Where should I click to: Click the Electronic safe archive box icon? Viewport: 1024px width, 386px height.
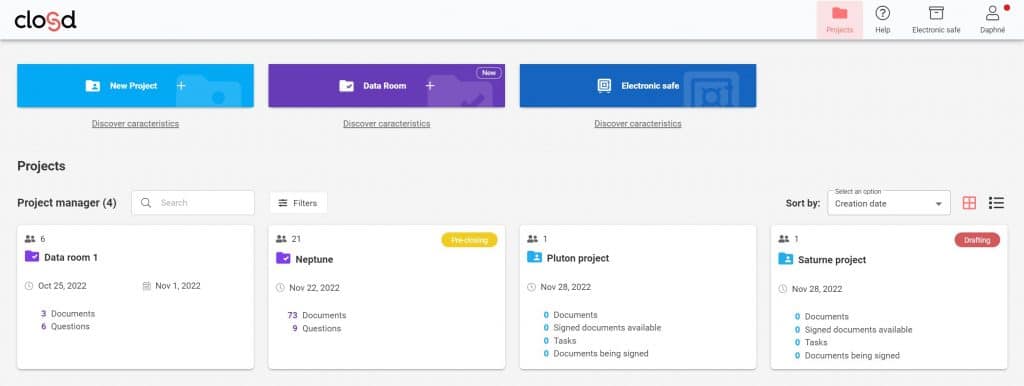(936, 13)
